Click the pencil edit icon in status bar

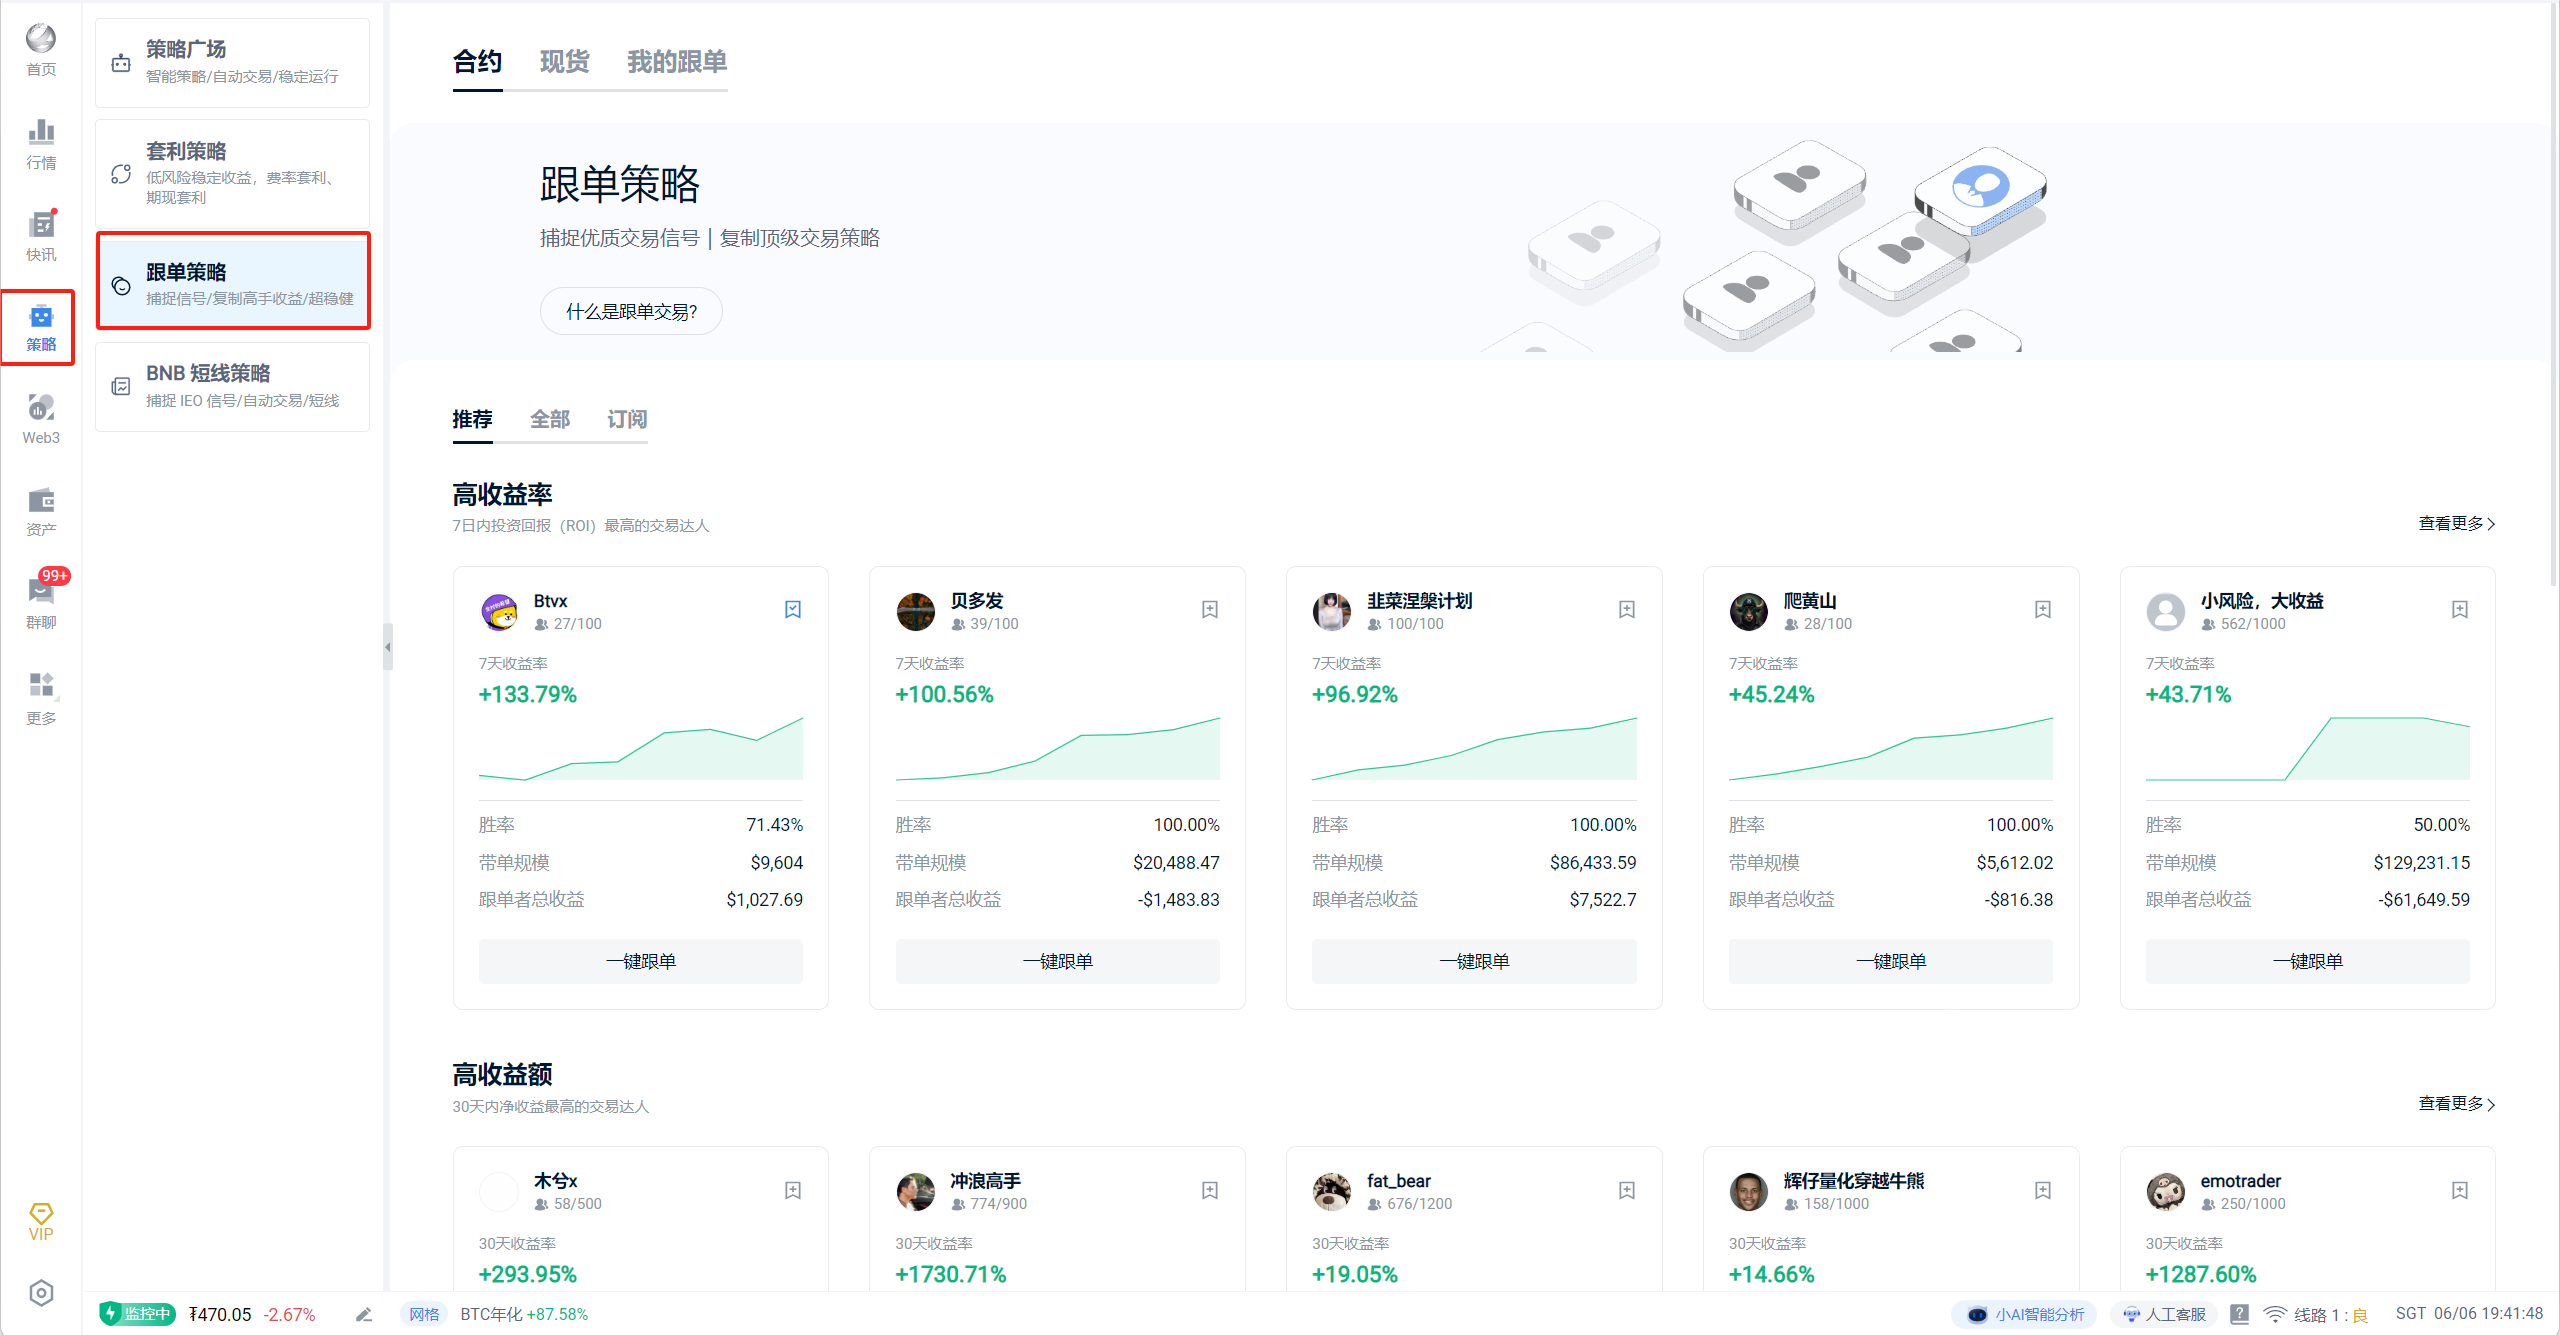[x=364, y=1314]
